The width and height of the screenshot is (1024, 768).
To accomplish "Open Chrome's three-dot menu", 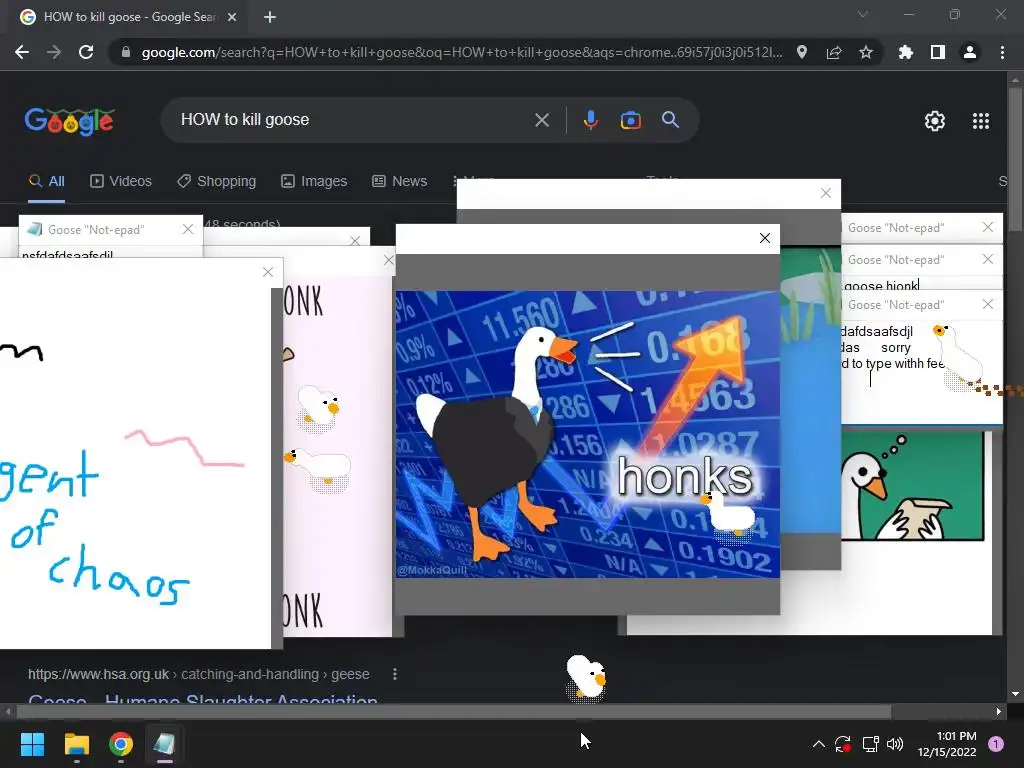I will [1002, 52].
